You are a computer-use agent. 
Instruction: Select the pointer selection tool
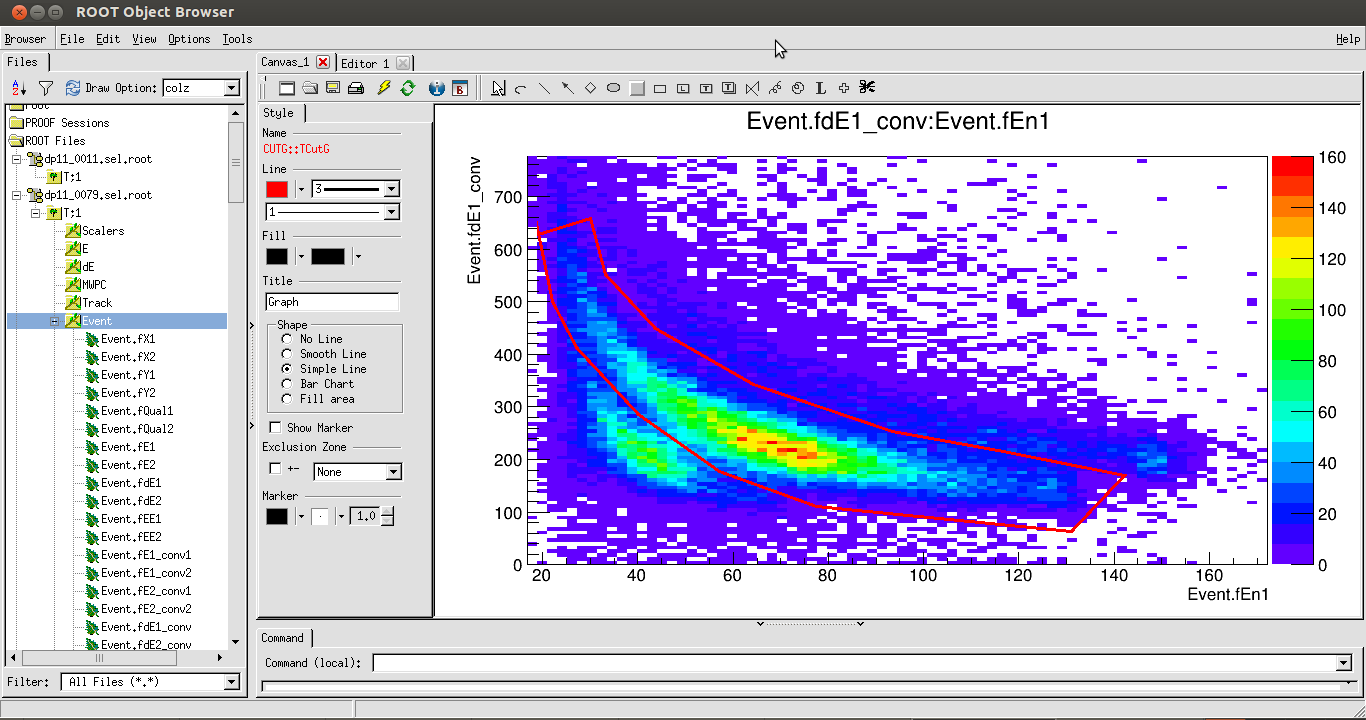point(498,88)
